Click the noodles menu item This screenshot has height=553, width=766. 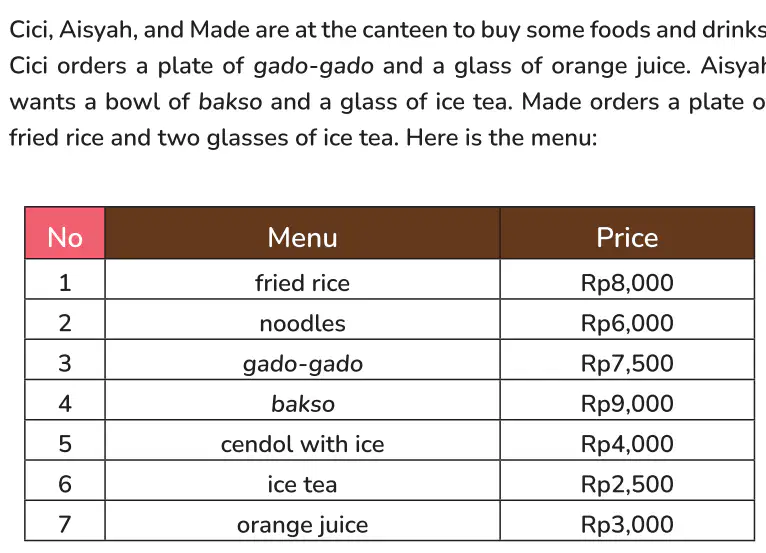pyautogui.click(x=302, y=319)
